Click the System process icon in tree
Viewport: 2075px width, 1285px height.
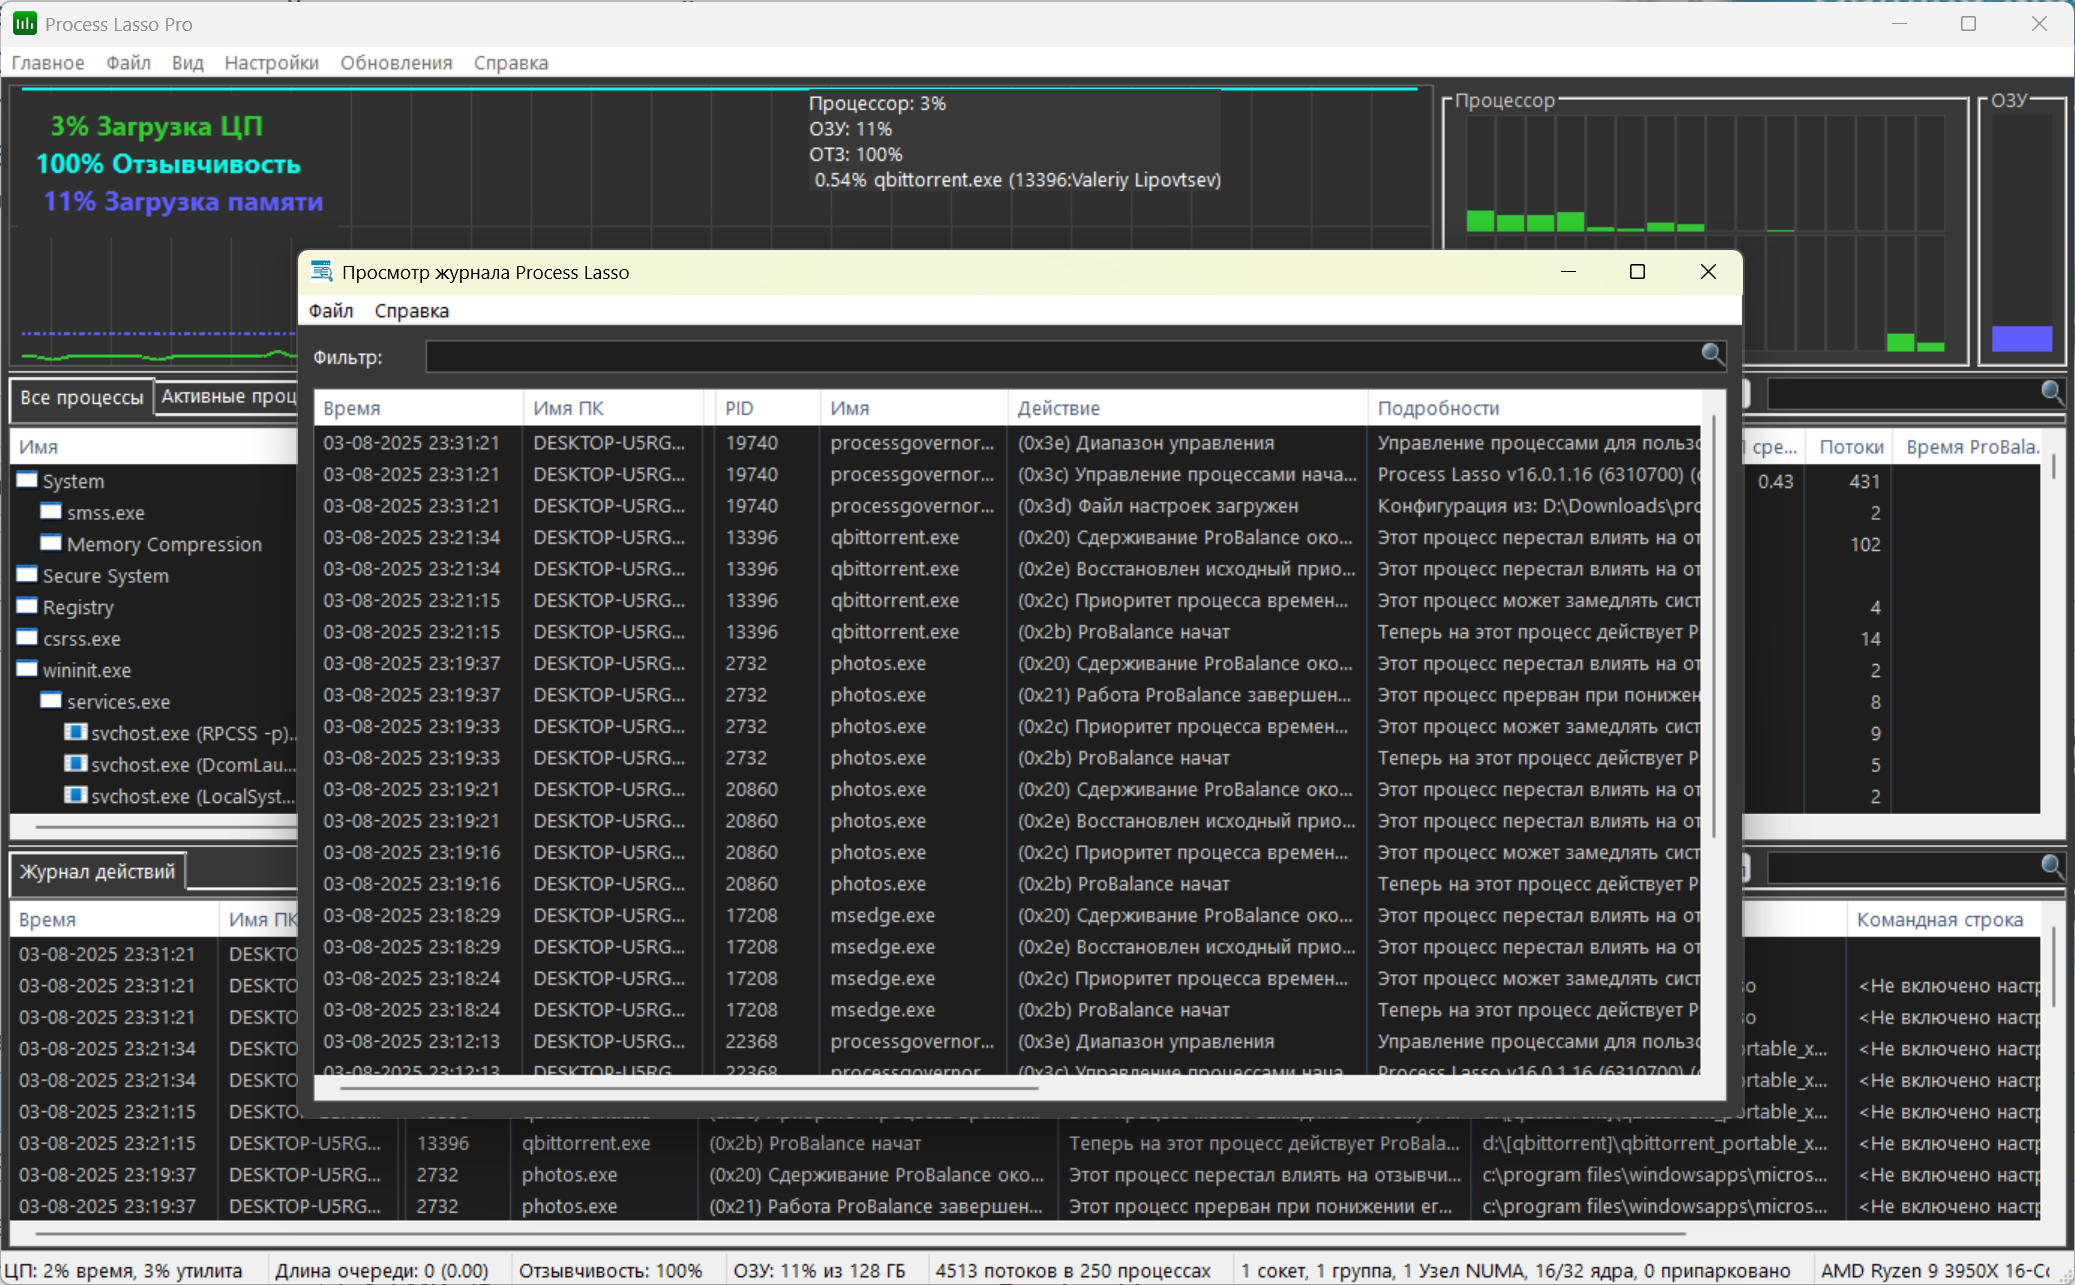27,480
